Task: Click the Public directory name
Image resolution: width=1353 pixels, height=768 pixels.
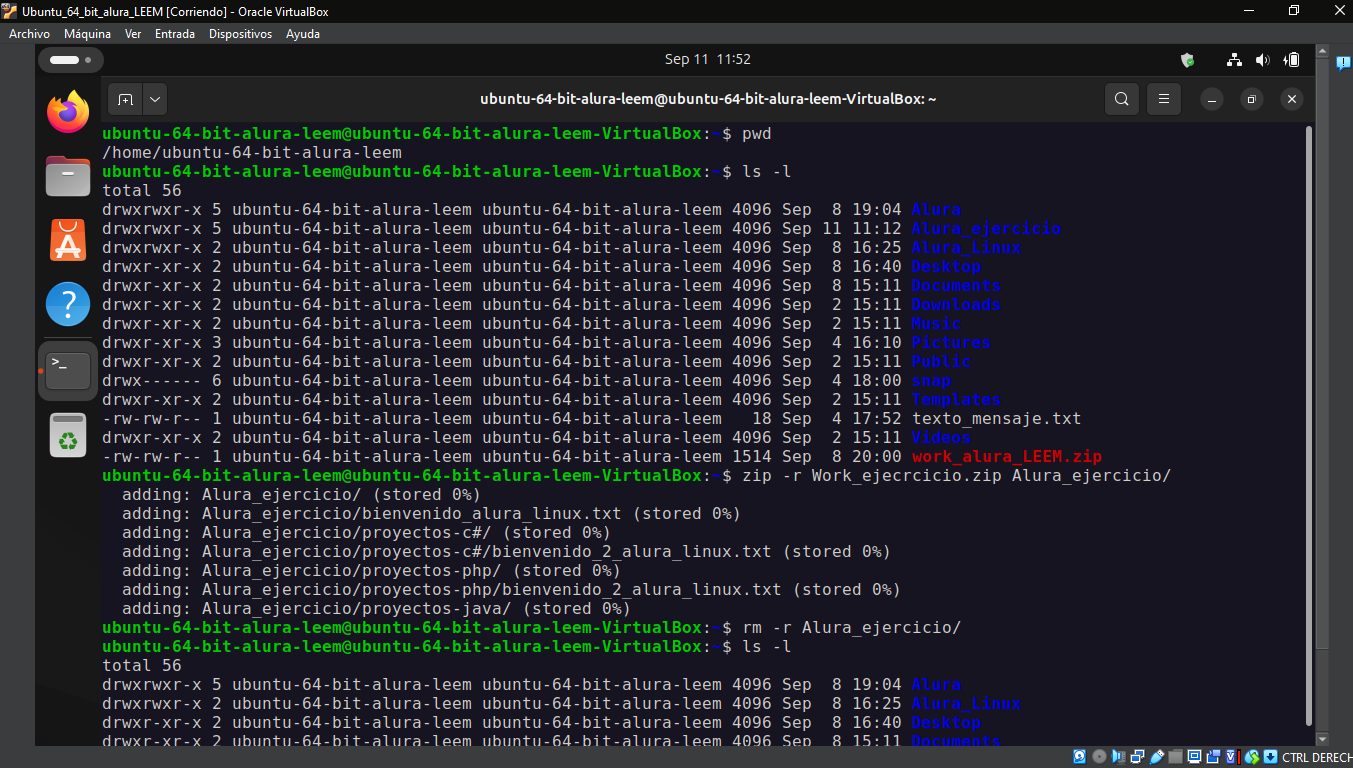Action: pyautogui.click(x=941, y=362)
